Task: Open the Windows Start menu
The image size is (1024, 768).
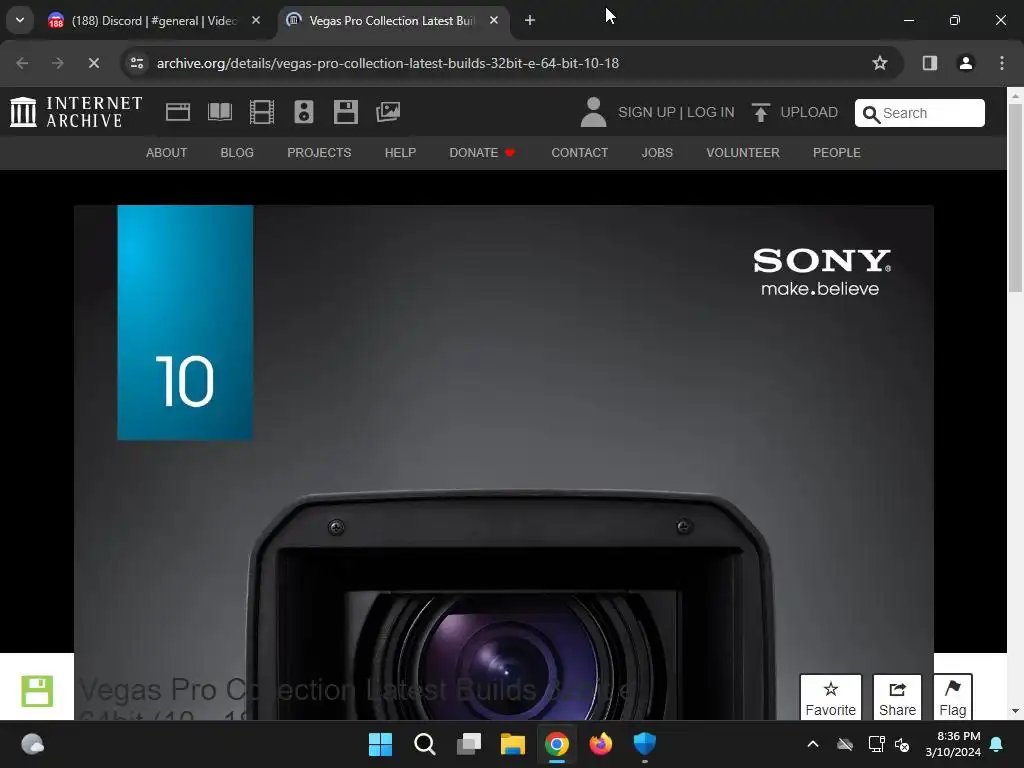Action: [380, 744]
